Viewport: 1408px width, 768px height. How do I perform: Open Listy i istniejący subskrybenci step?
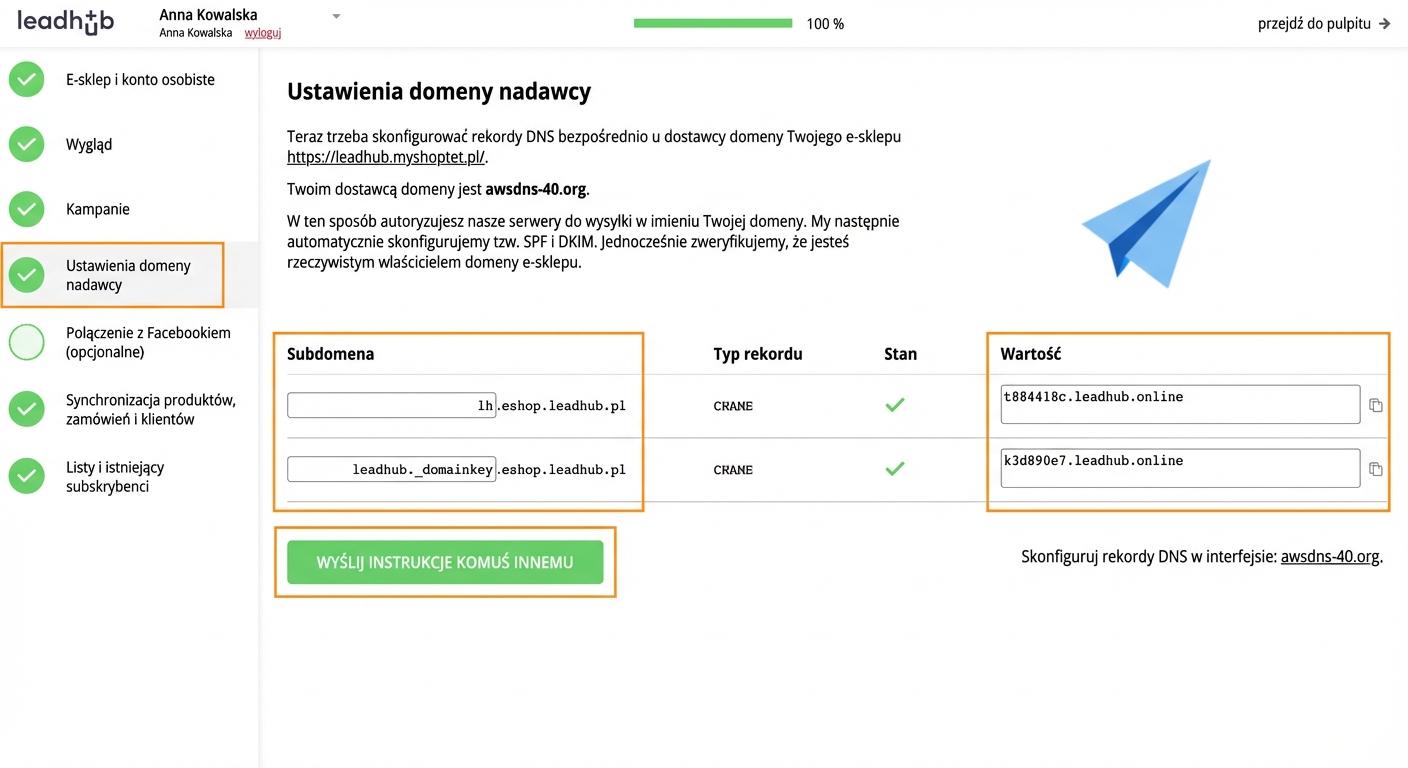(115, 476)
